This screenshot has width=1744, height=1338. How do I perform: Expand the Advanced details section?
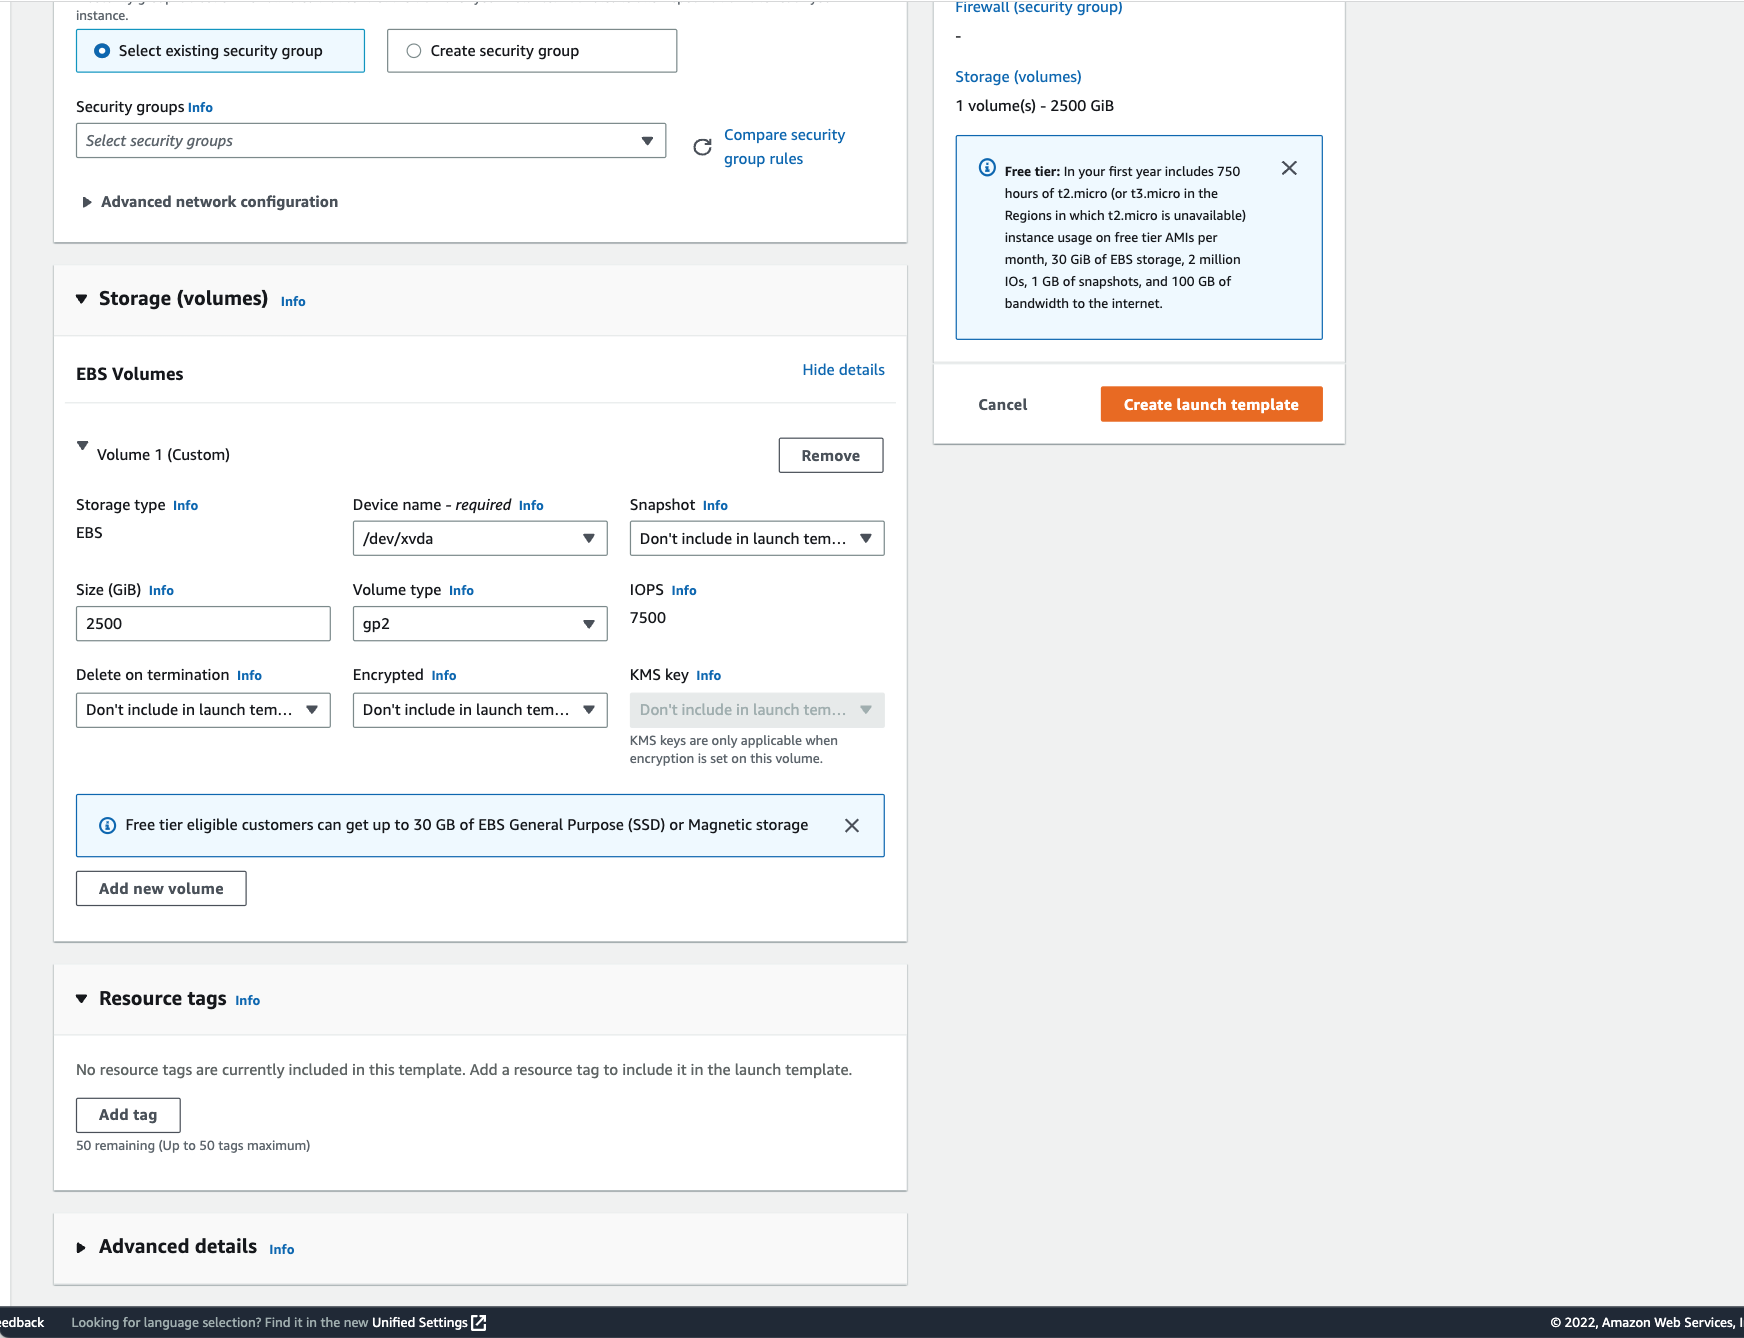pos(82,1247)
